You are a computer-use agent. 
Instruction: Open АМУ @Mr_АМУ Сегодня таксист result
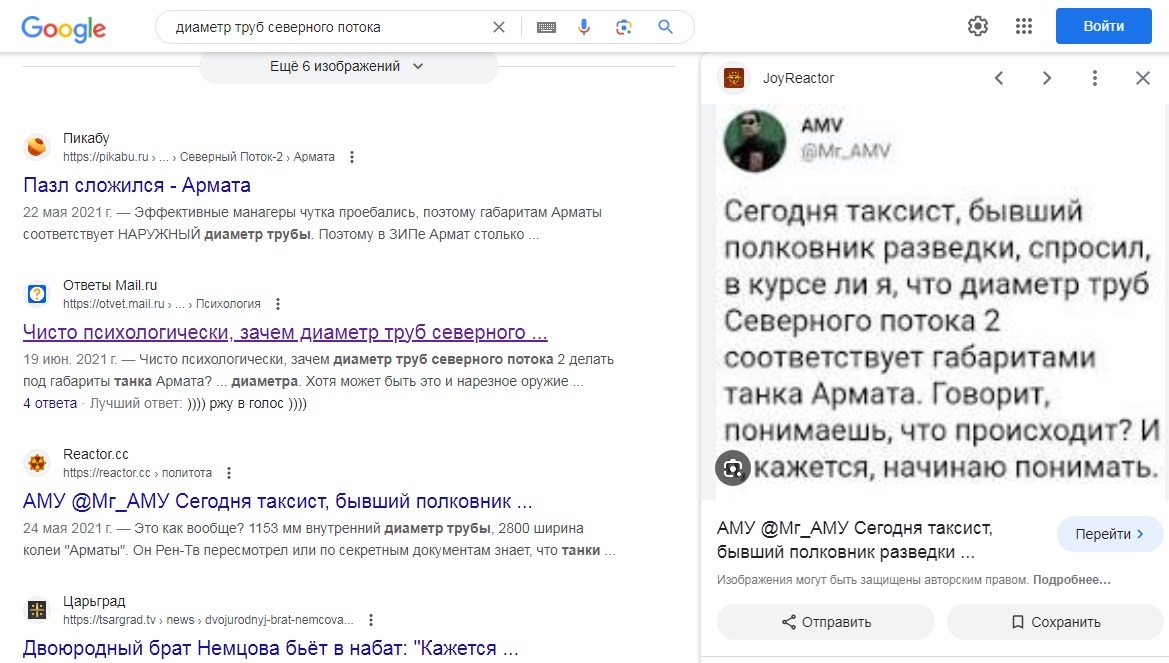coord(277,501)
